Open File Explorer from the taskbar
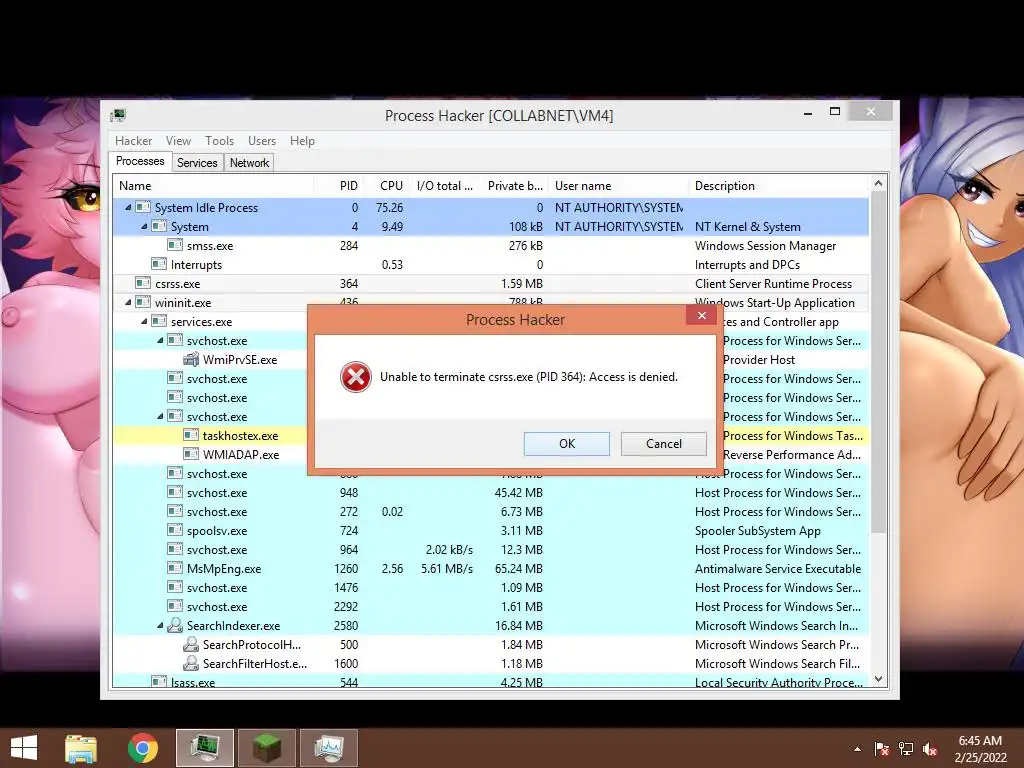The width and height of the screenshot is (1024, 768). (x=81, y=748)
